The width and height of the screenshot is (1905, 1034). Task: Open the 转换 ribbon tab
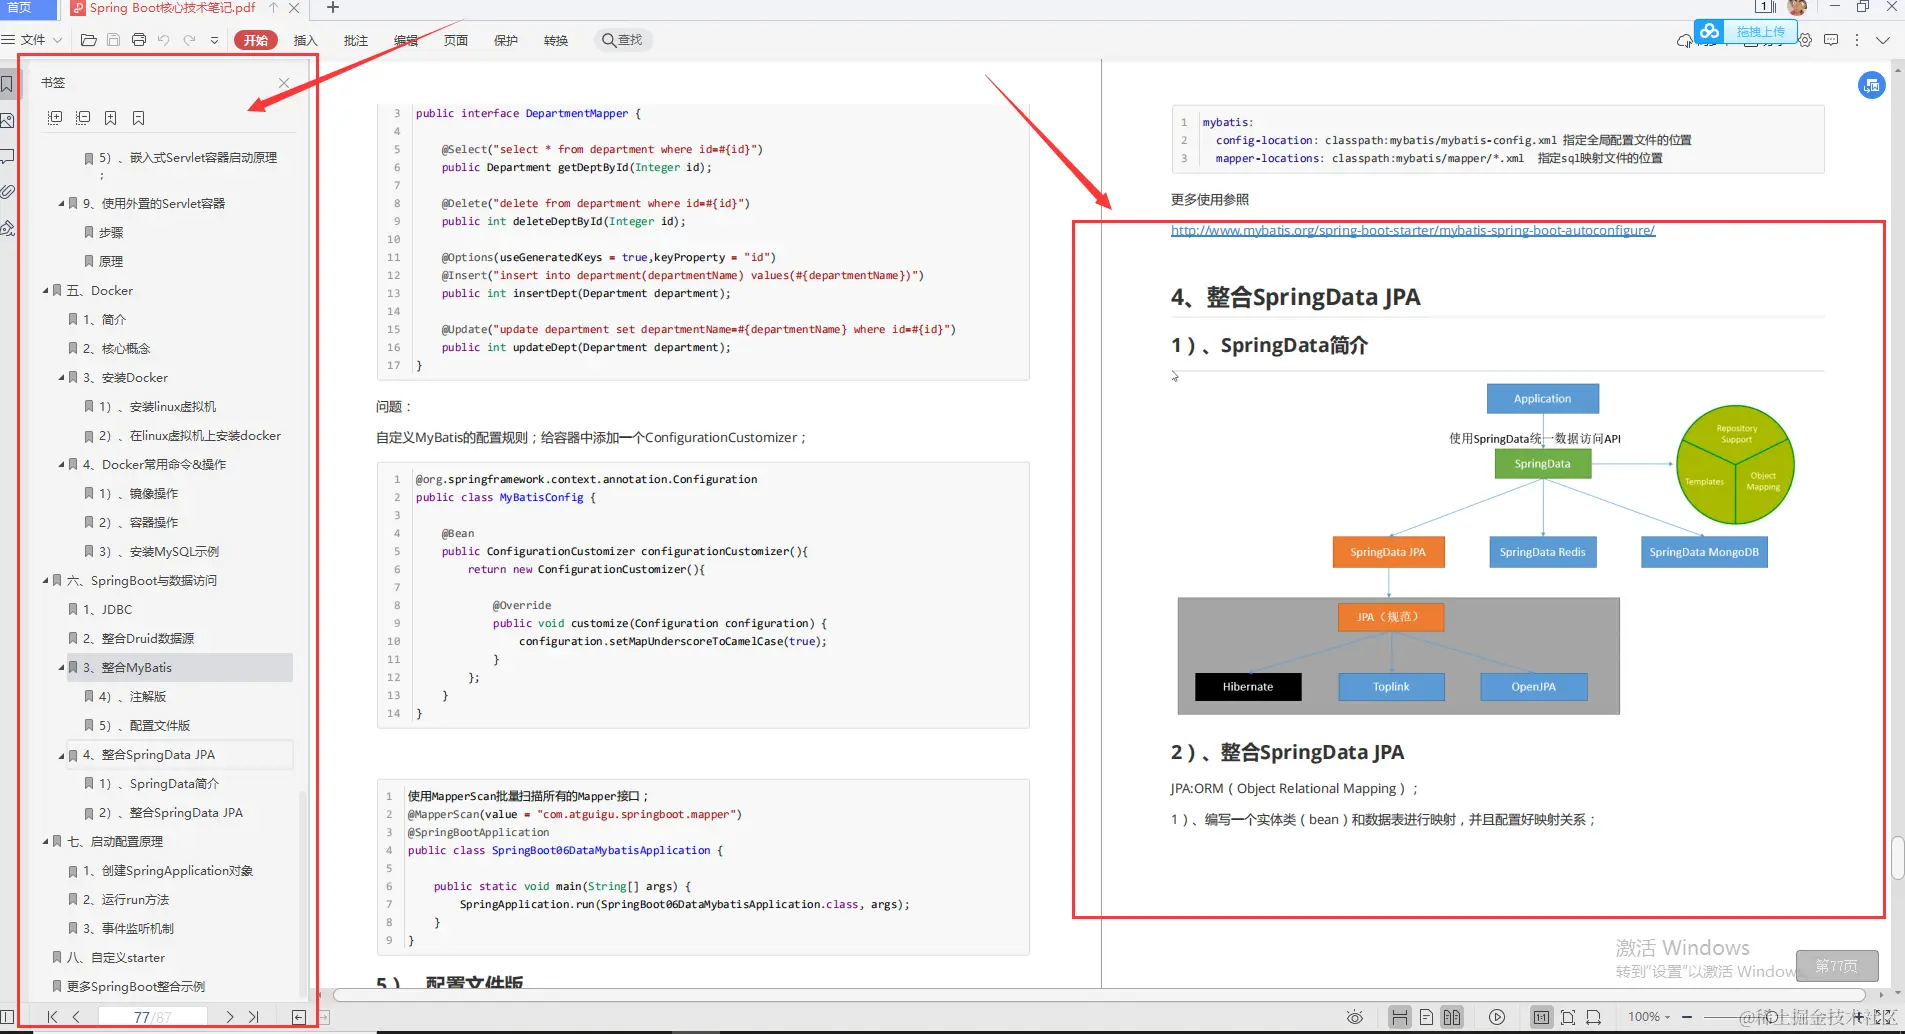click(556, 41)
